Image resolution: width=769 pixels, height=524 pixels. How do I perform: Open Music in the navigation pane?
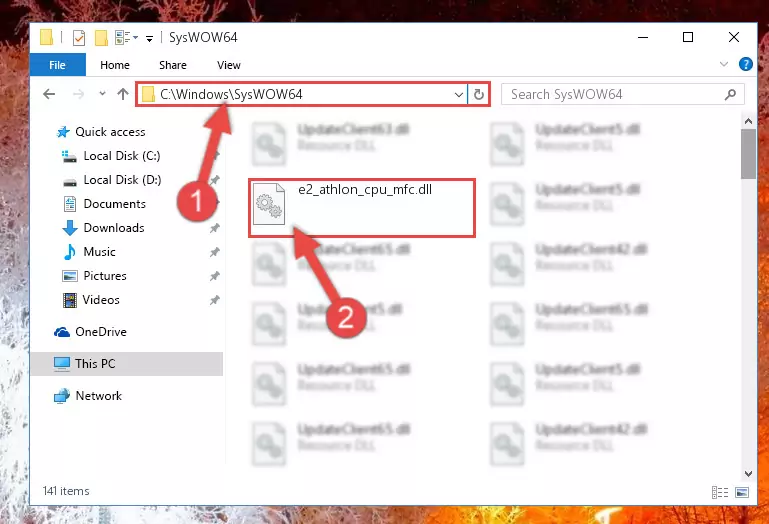(x=99, y=252)
